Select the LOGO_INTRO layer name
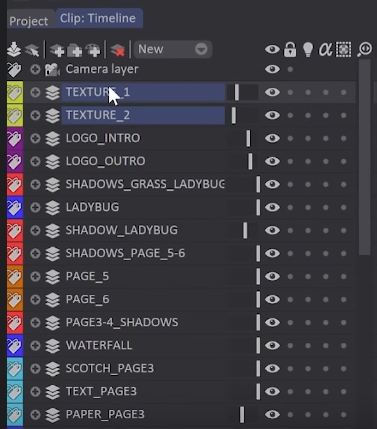Screen dimensions: 377x429 tap(103, 138)
